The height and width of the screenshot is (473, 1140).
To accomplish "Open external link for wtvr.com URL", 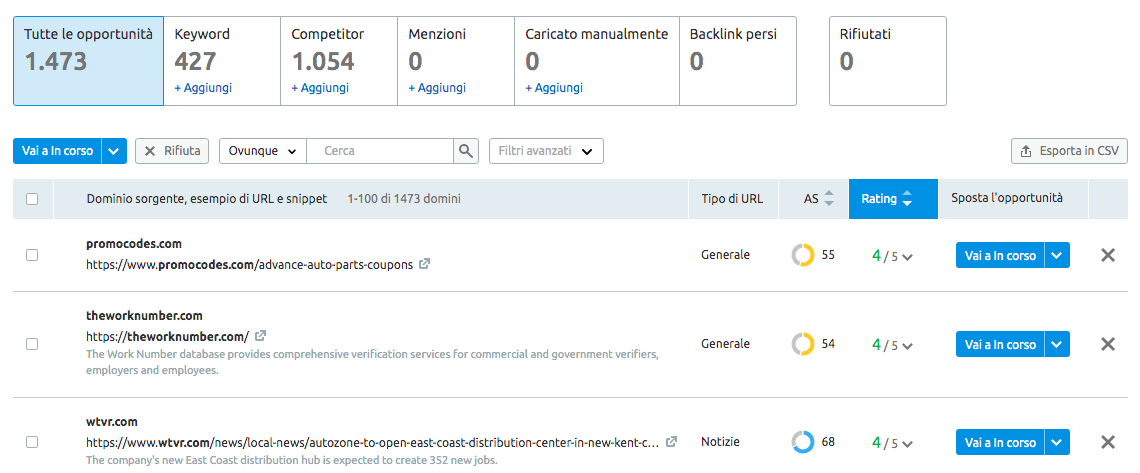I will pyautogui.click(x=672, y=442).
